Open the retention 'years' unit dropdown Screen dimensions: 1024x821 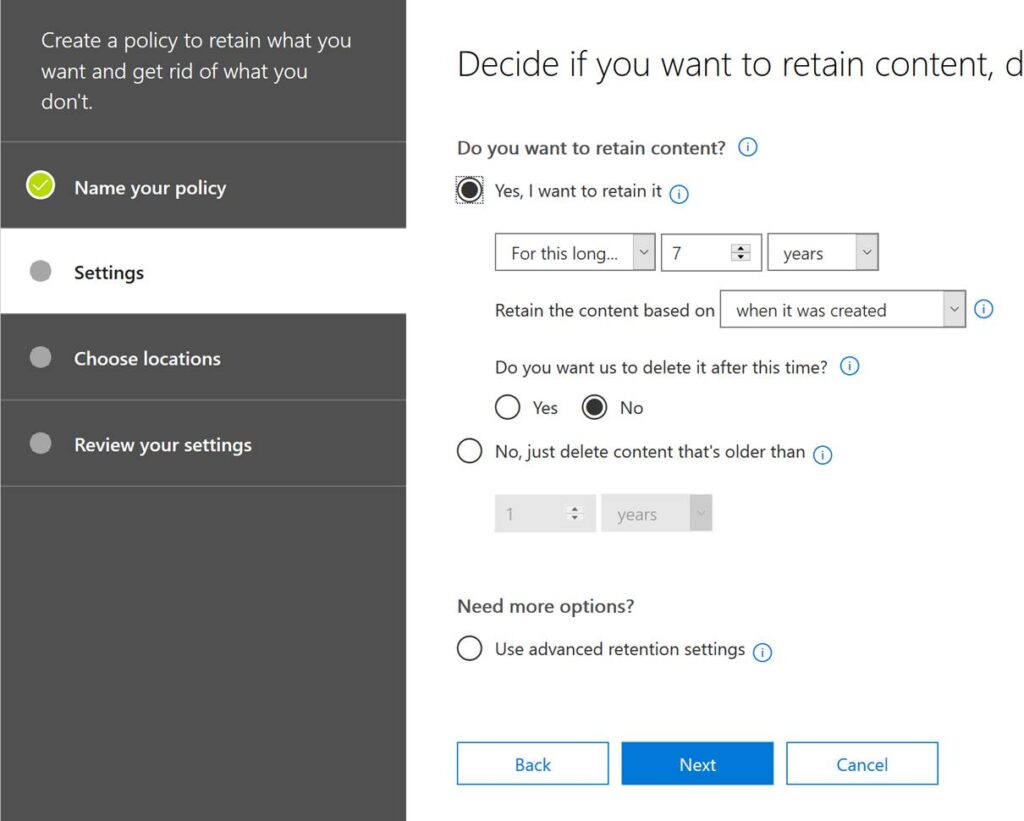point(822,252)
